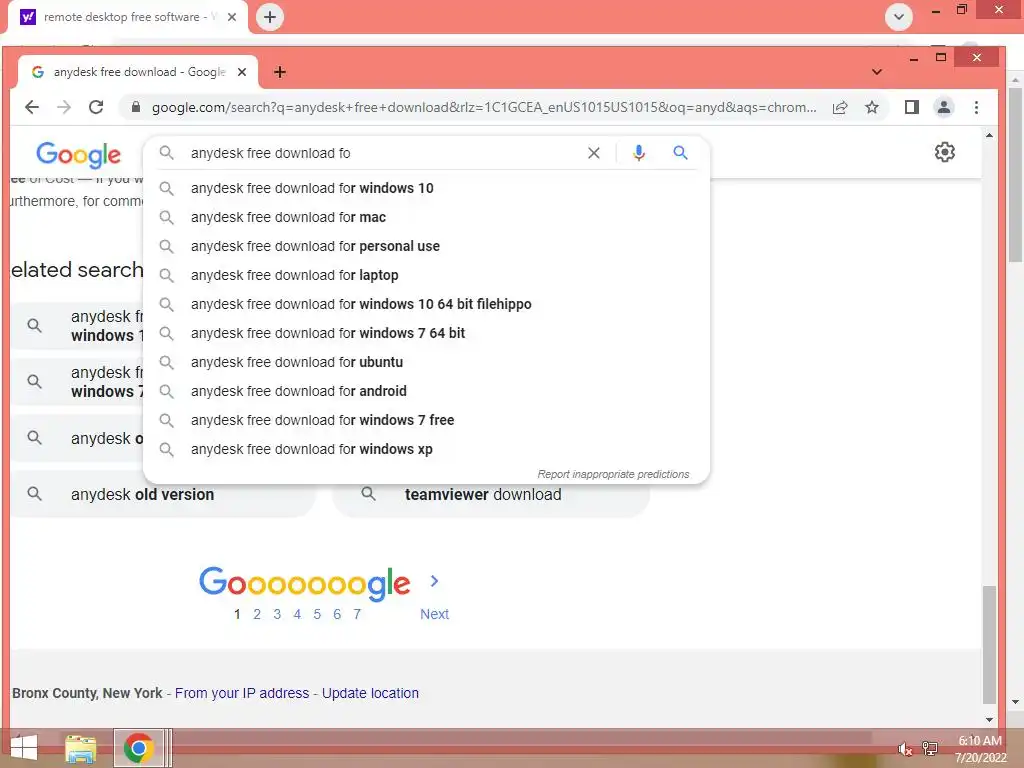Viewport: 1024px width, 768px height.
Task: Click the Chrome forward arrow button
Action: click(x=64, y=107)
